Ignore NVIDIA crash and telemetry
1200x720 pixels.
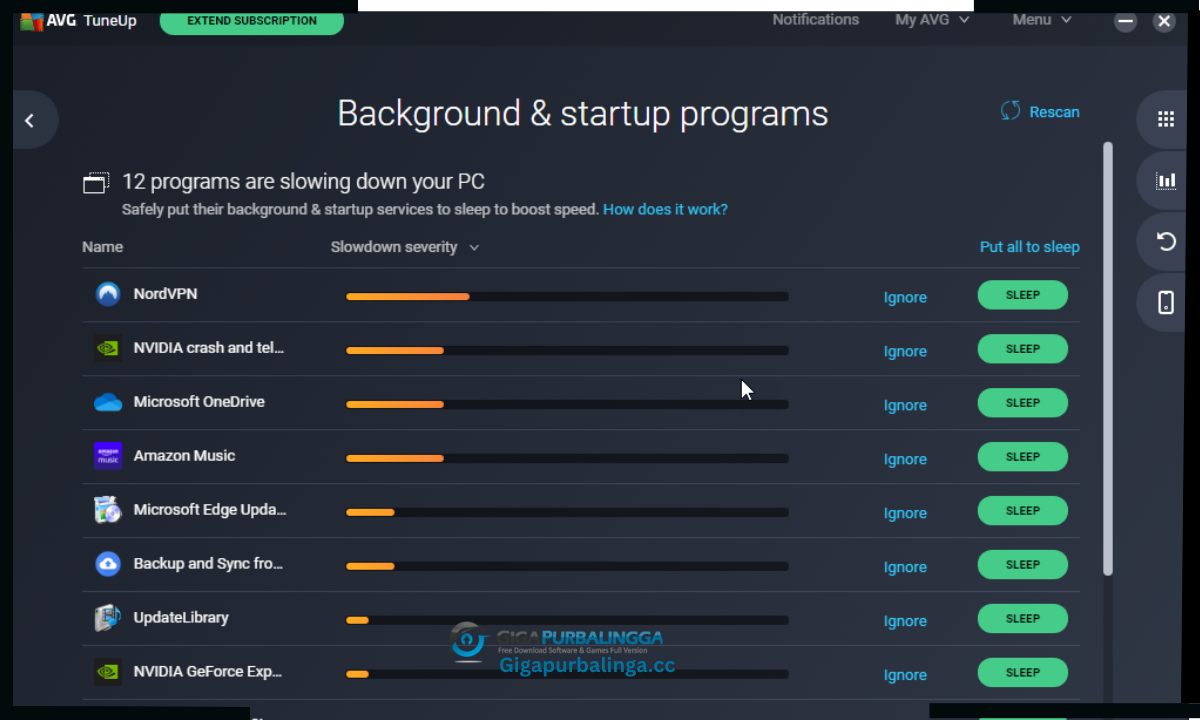click(x=905, y=351)
